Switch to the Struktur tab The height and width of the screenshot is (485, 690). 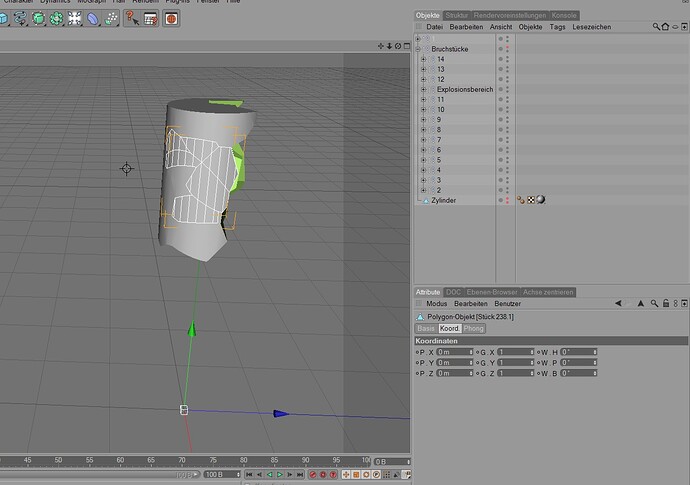(x=457, y=15)
